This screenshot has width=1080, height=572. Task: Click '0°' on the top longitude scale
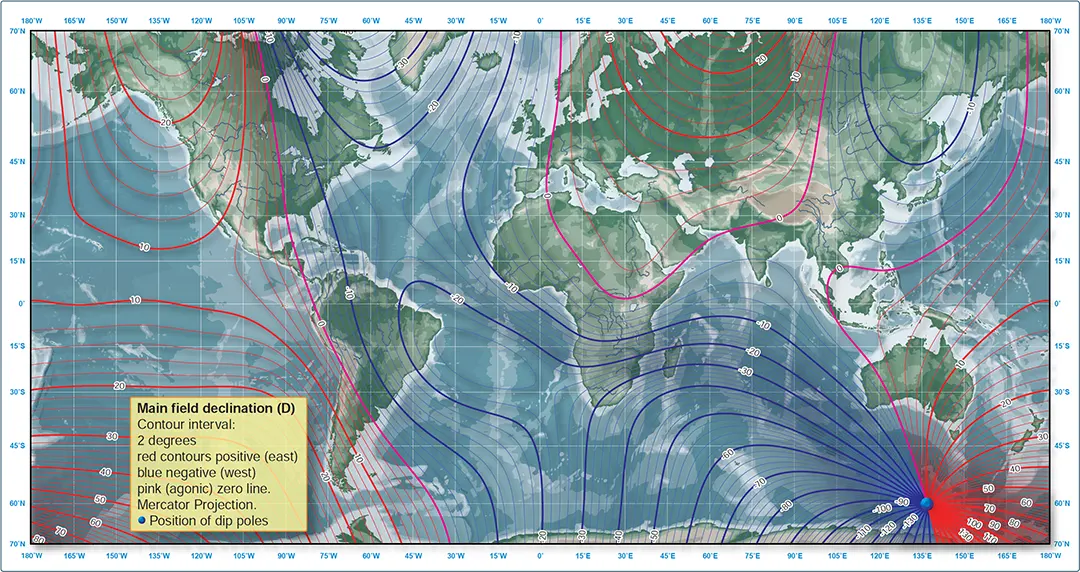click(540, 22)
